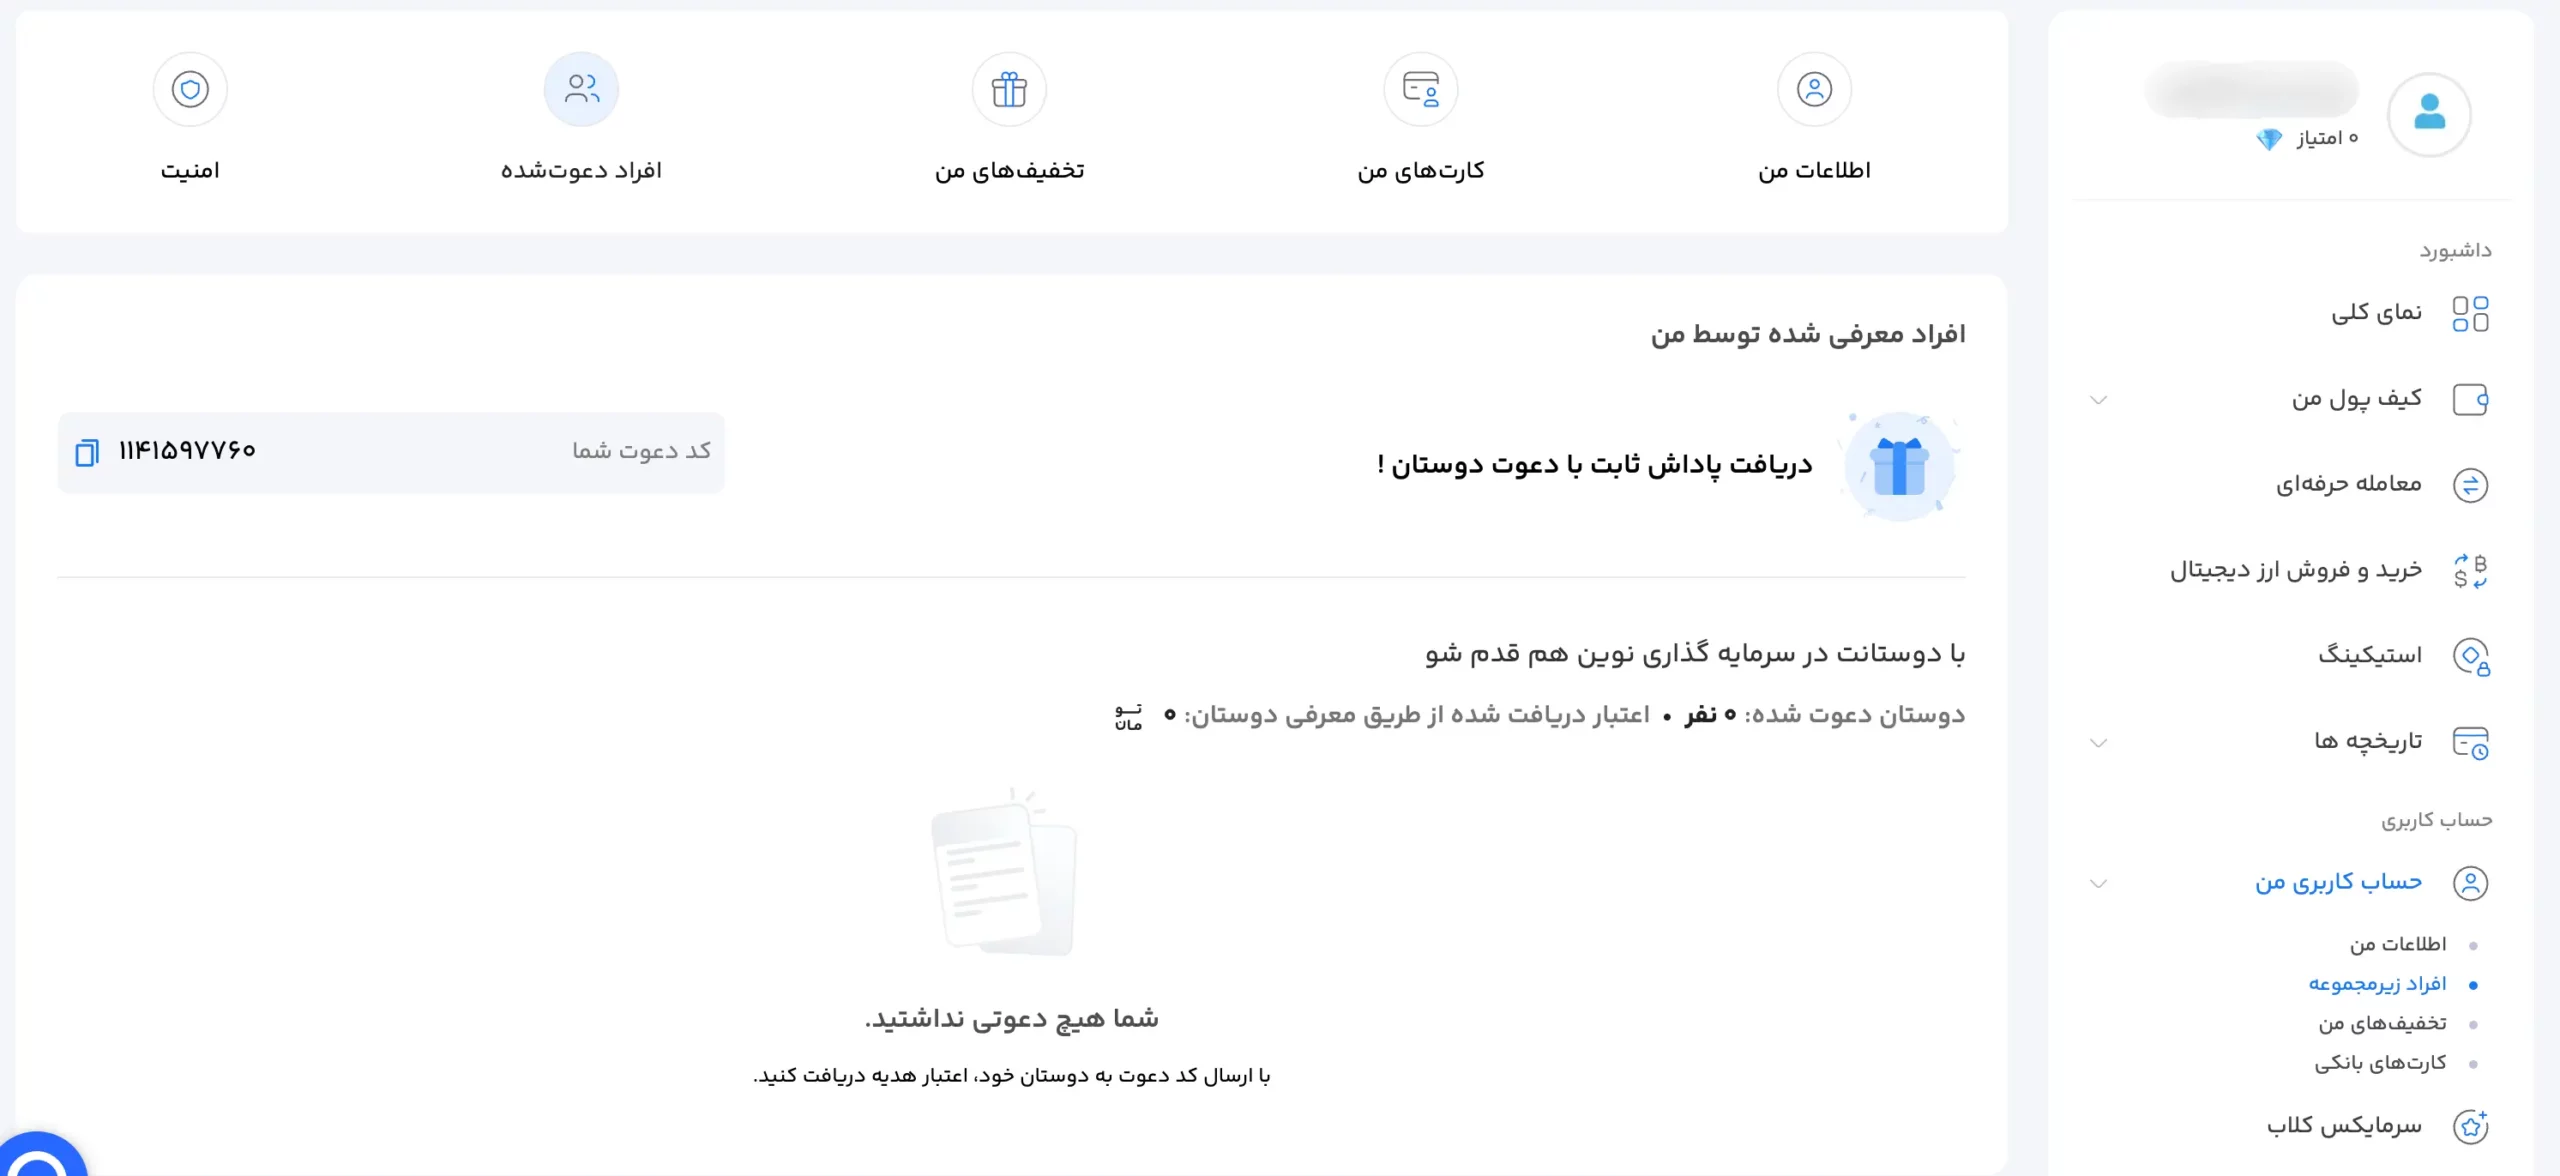Expand the my wallet chevron

point(2099,400)
